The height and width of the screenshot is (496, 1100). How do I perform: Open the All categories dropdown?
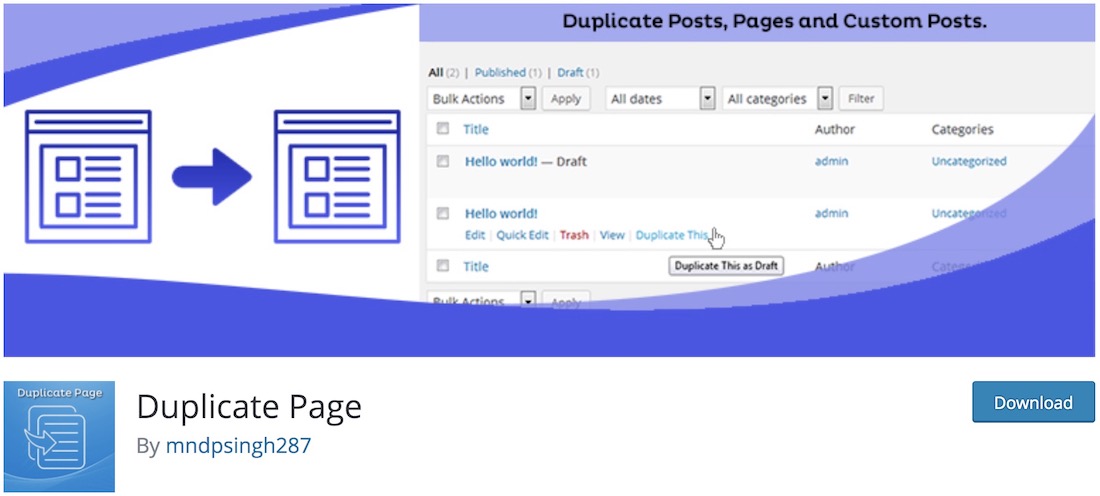777,99
